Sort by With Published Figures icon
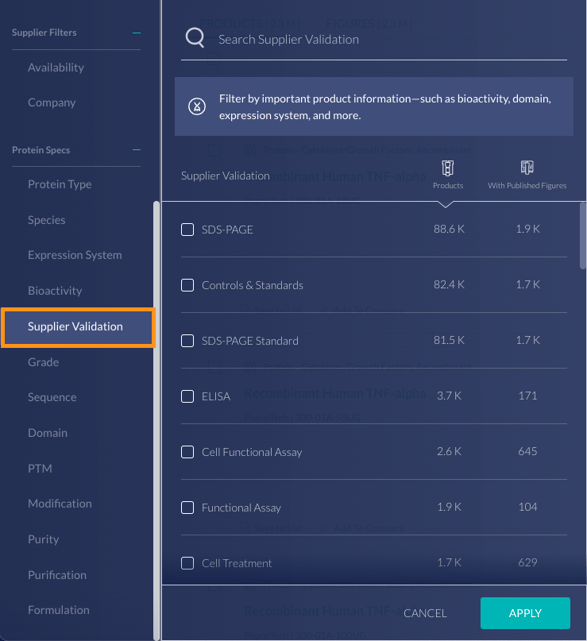This screenshot has width=587, height=641. pos(527,167)
